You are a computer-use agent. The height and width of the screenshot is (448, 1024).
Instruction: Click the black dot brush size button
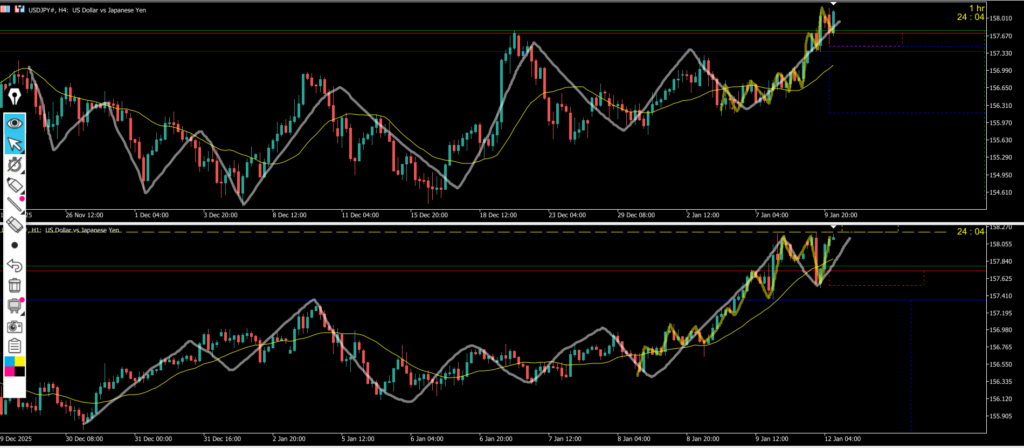click(14, 244)
